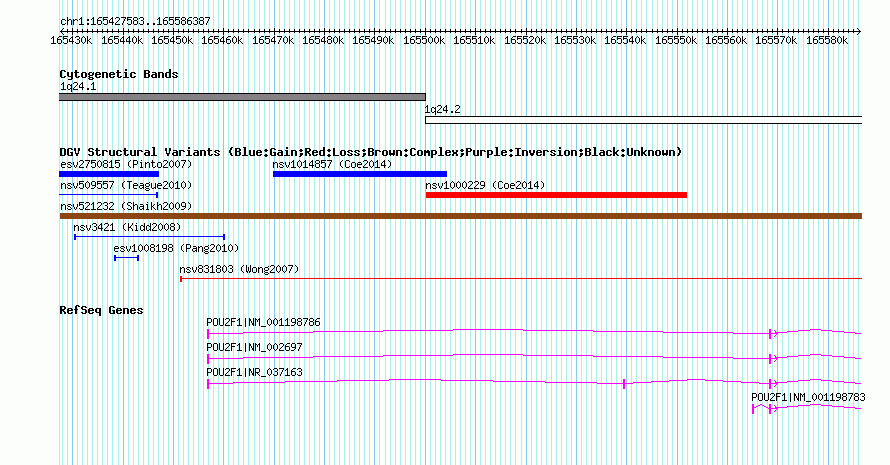Open variant nsv1014857 (Coe2014) label
The height and width of the screenshot is (465, 890).
[332, 164]
